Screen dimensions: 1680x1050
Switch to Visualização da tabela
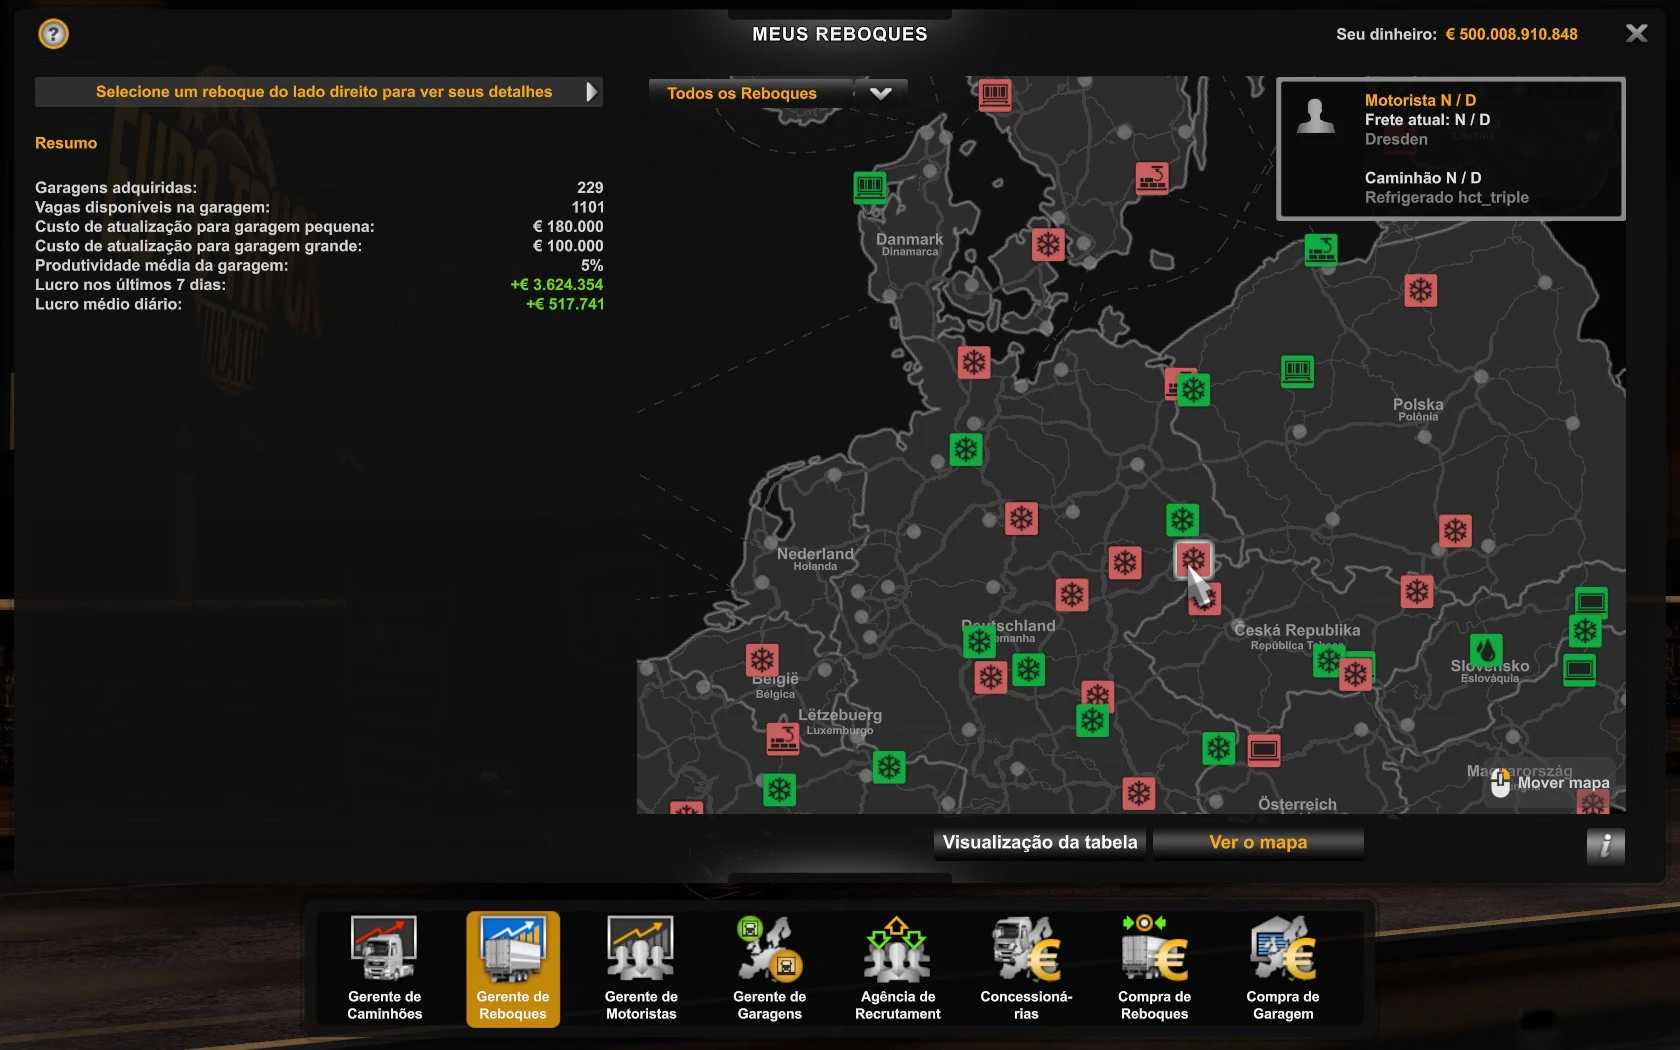1039,842
